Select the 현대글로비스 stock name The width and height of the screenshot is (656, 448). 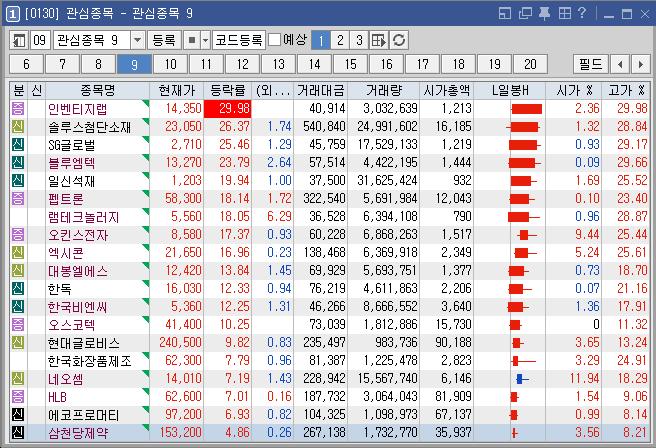(x=84, y=343)
